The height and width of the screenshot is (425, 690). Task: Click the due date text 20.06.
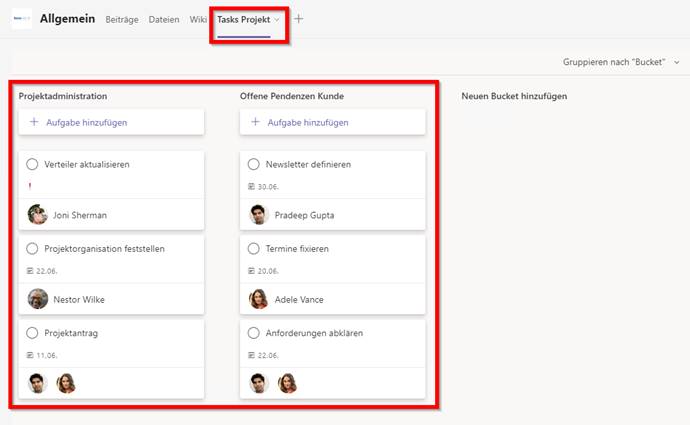pos(268,271)
